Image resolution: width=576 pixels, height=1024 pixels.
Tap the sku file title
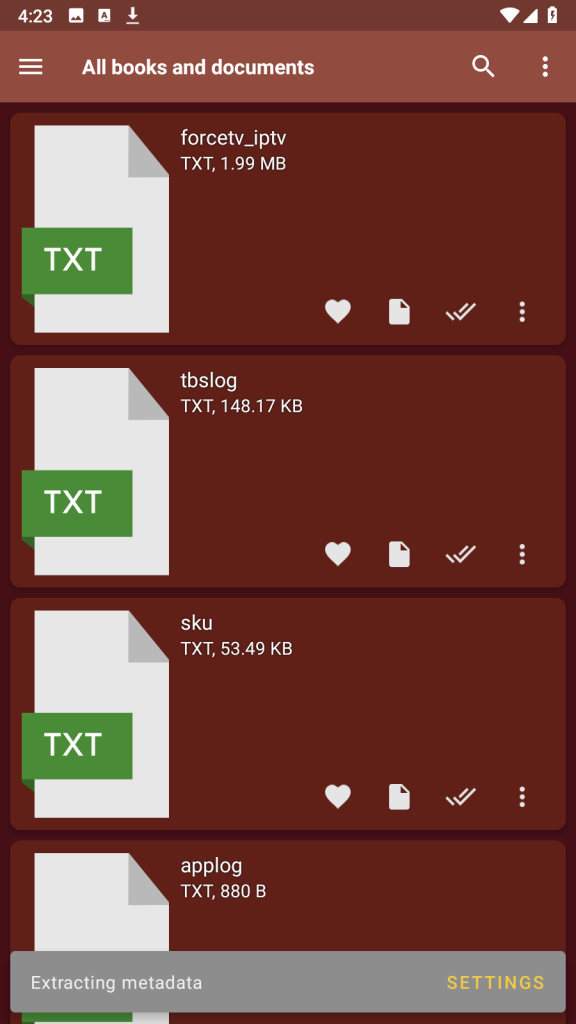(197, 622)
